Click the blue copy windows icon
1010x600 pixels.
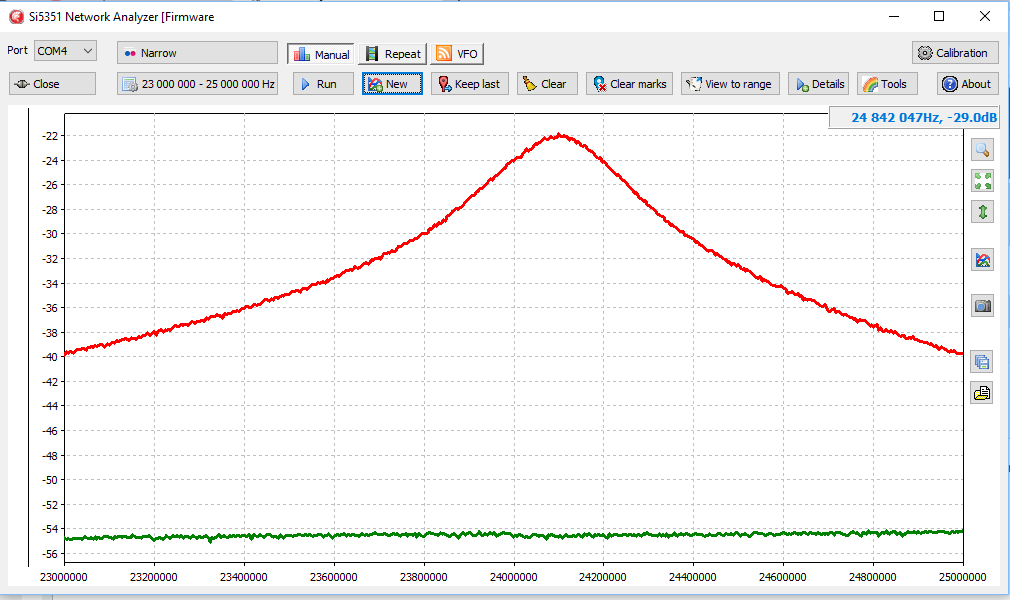point(982,362)
